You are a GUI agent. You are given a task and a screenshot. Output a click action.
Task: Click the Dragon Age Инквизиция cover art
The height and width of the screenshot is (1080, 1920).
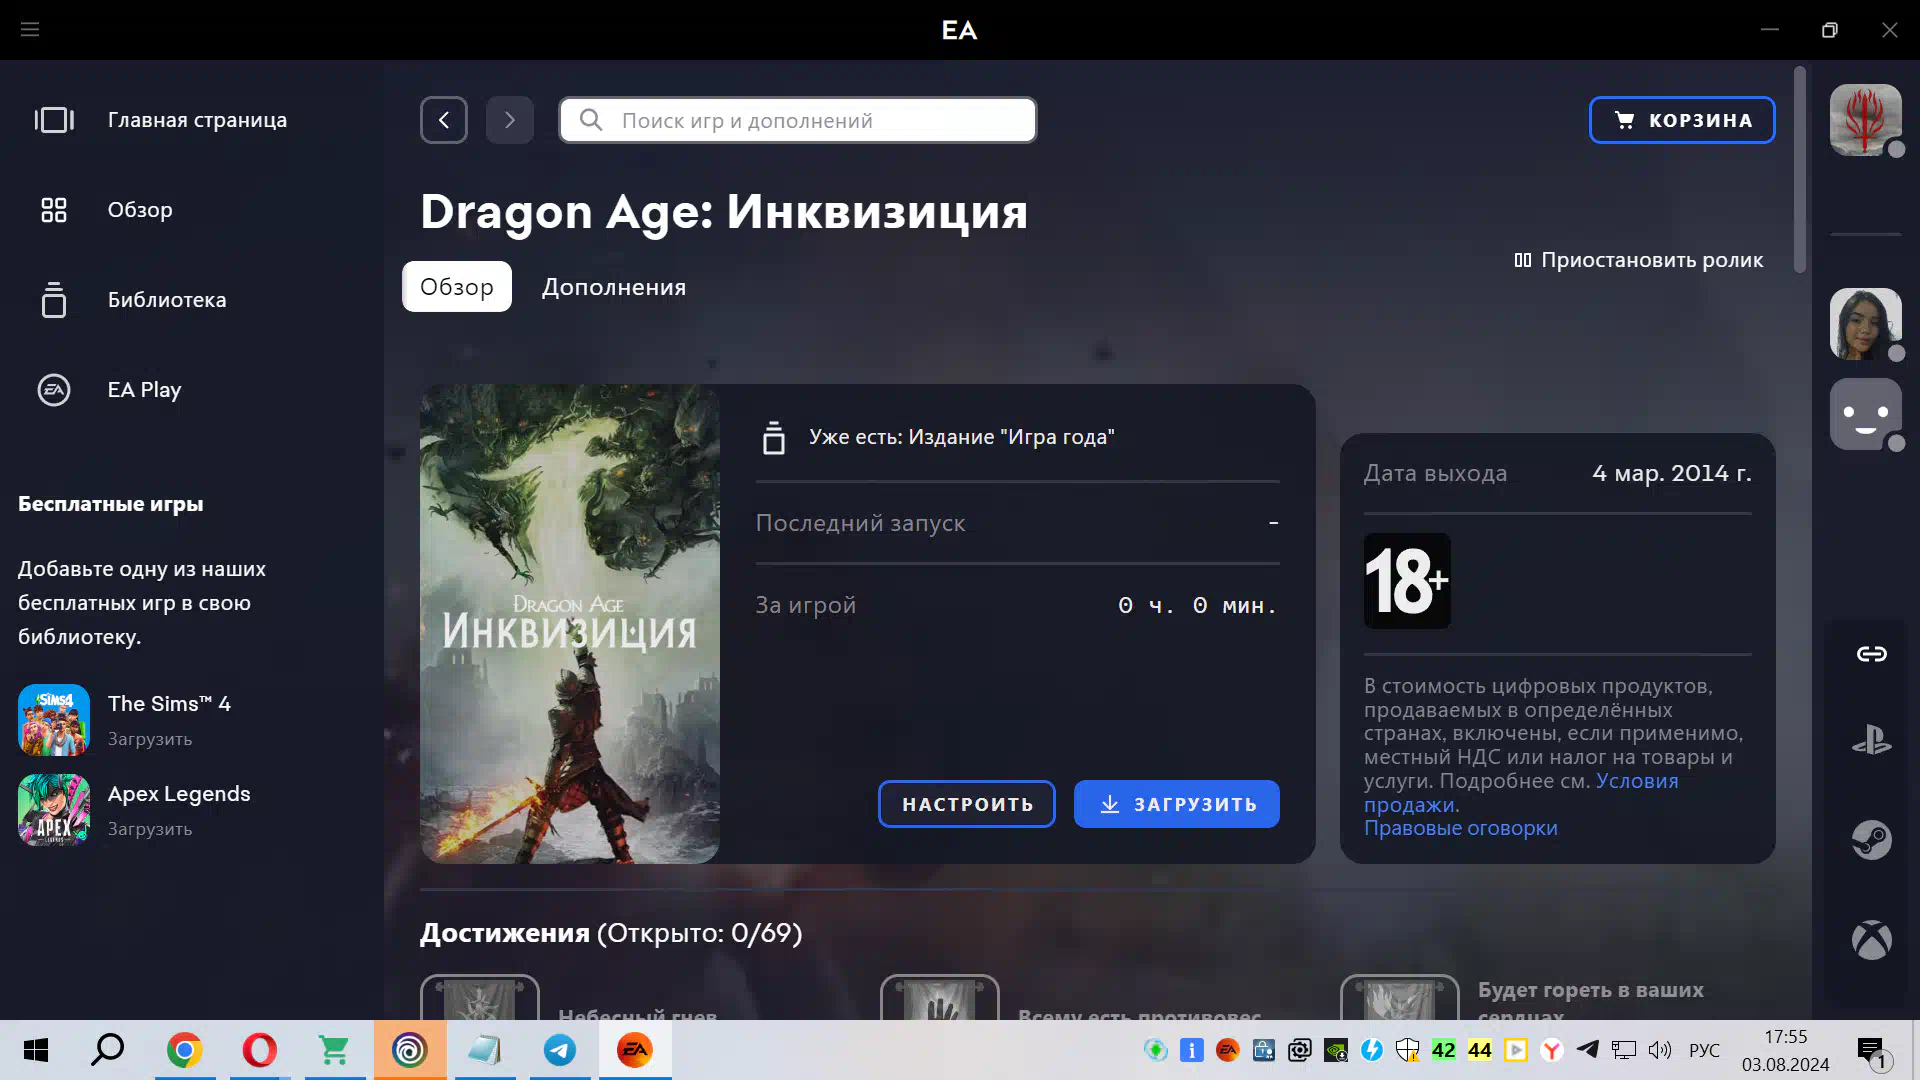click(x=570, y=624)
